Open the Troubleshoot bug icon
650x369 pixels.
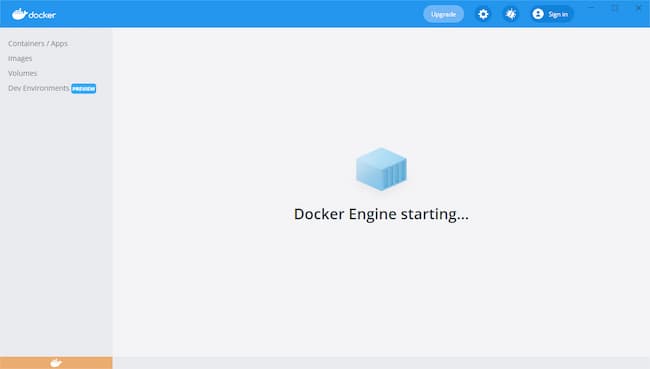coord(511,14)
